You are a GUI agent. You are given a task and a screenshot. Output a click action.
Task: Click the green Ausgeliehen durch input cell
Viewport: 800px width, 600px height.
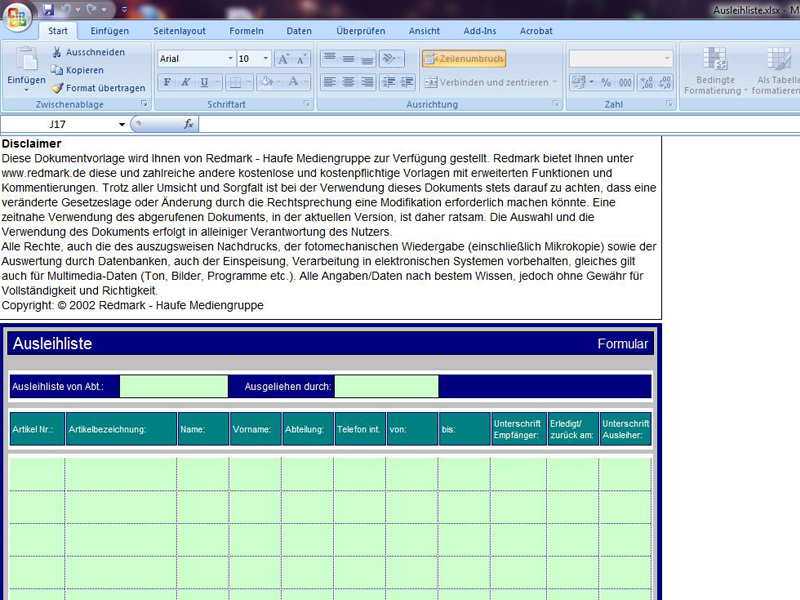pos(386,386)
